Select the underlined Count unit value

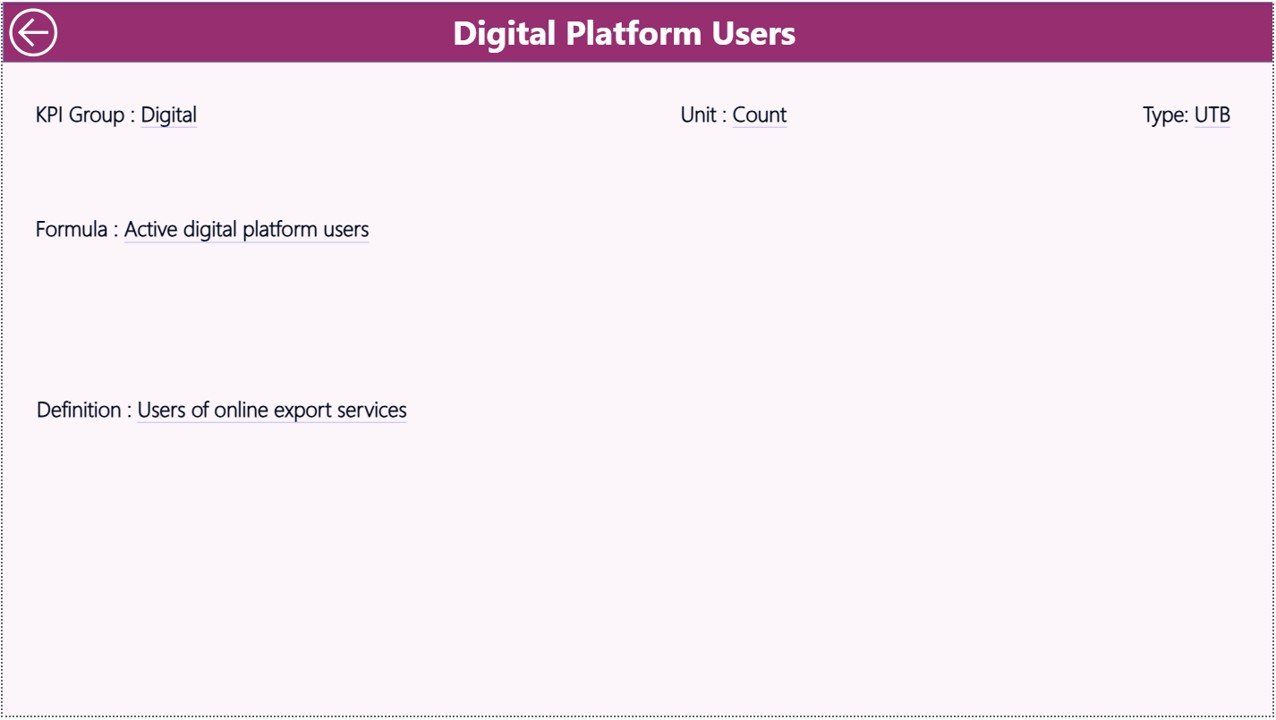pos(759,115)
